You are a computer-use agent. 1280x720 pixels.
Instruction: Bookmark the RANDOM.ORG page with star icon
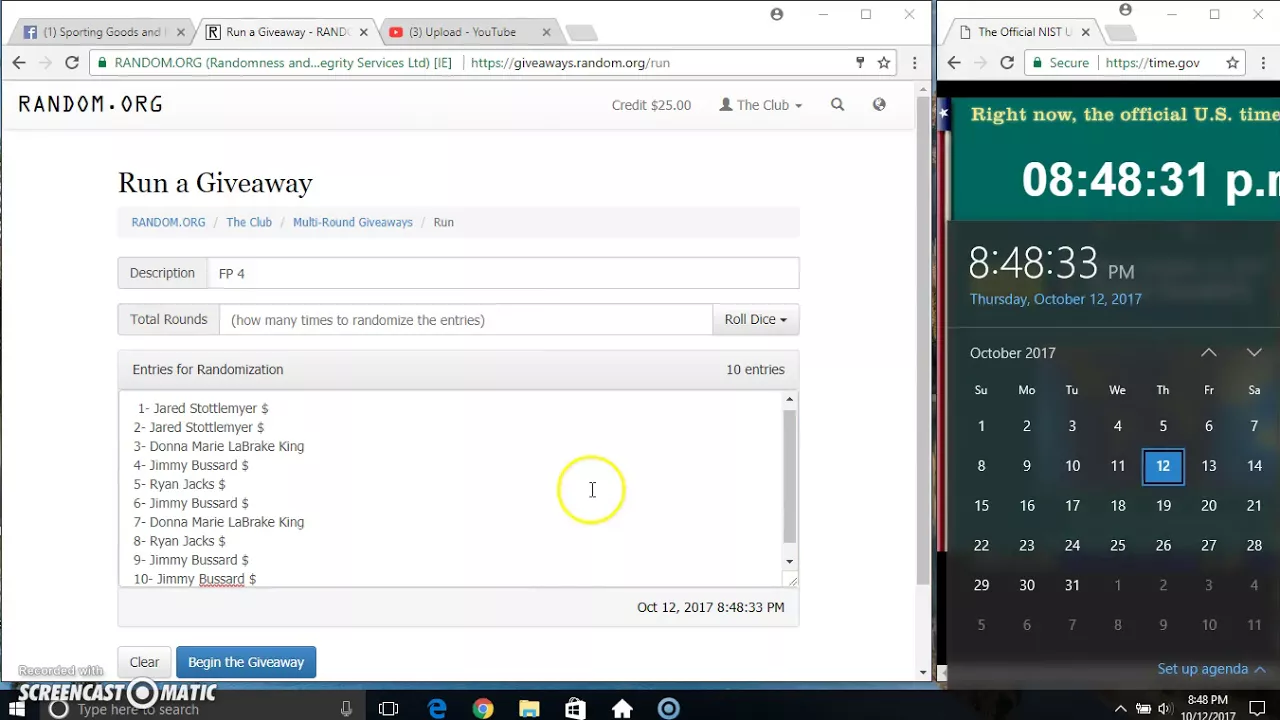point(884,62)
